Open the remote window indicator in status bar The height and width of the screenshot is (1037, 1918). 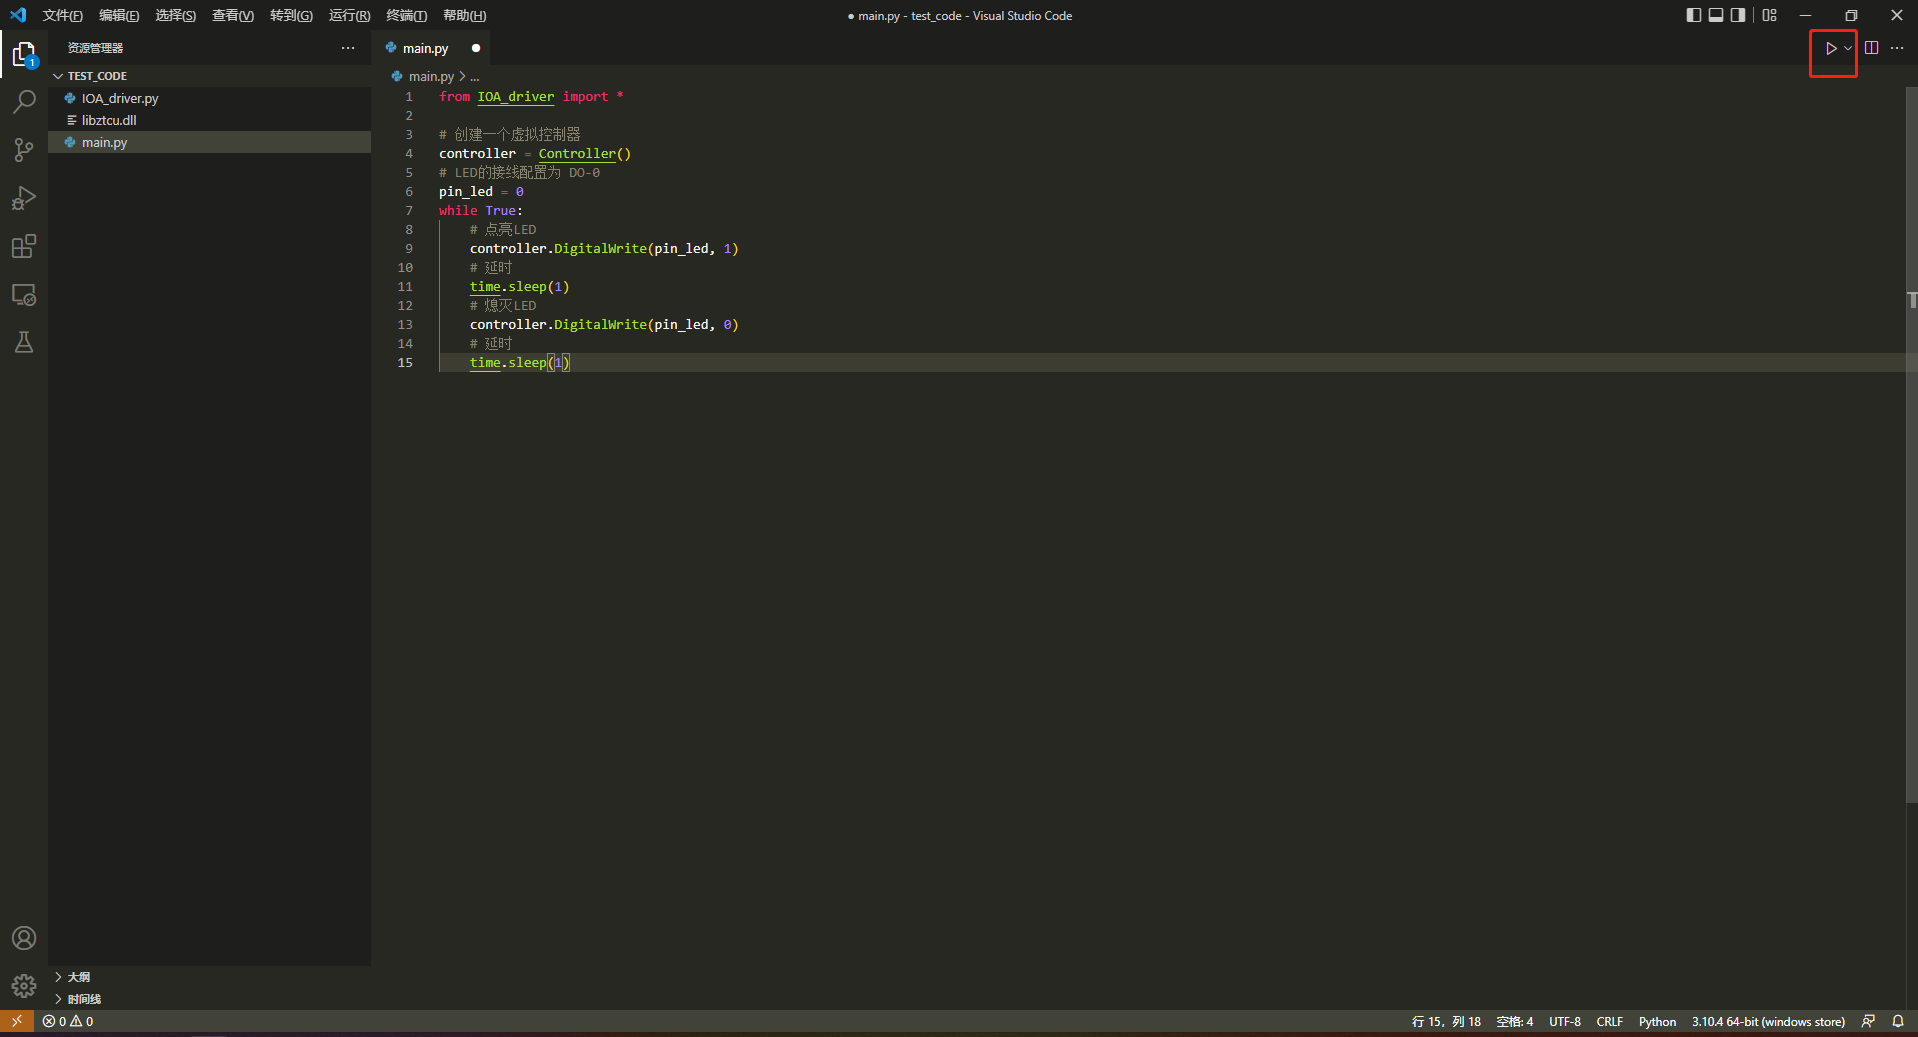pyautogui.click(x=17, y=1021)
